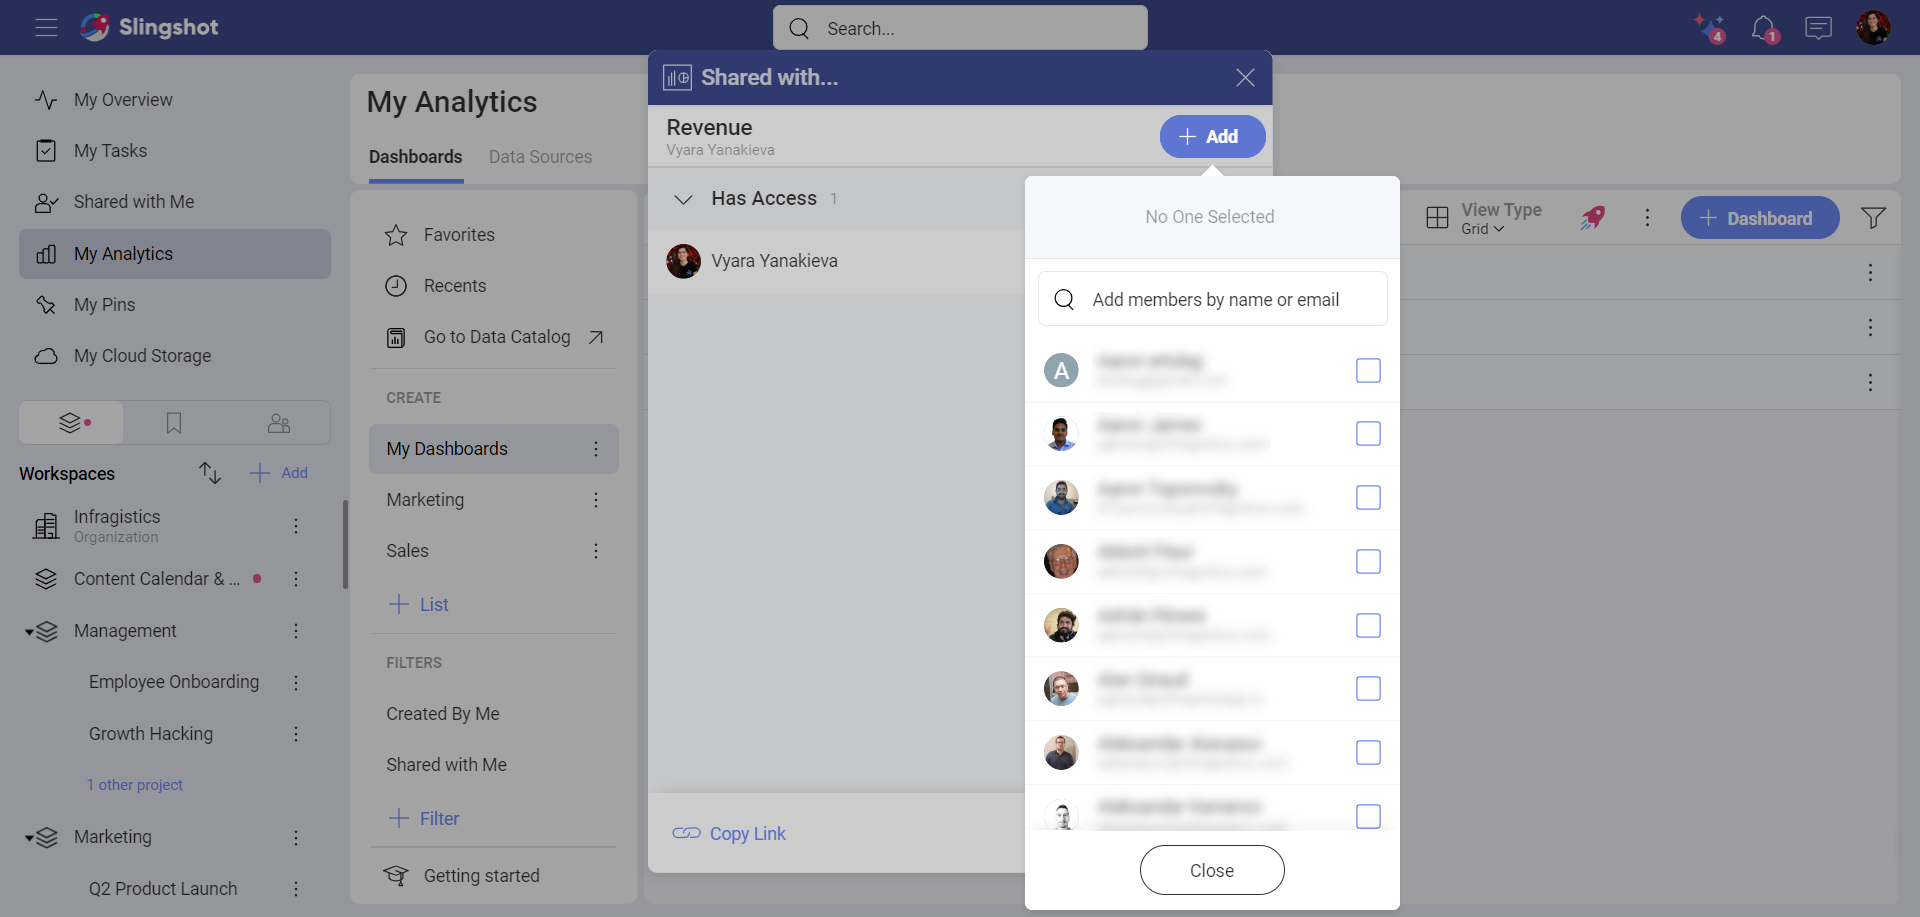This screenshot has width=1920, height=917.
Task: Select My Analytics in sidebar
Action: (175, 254)
